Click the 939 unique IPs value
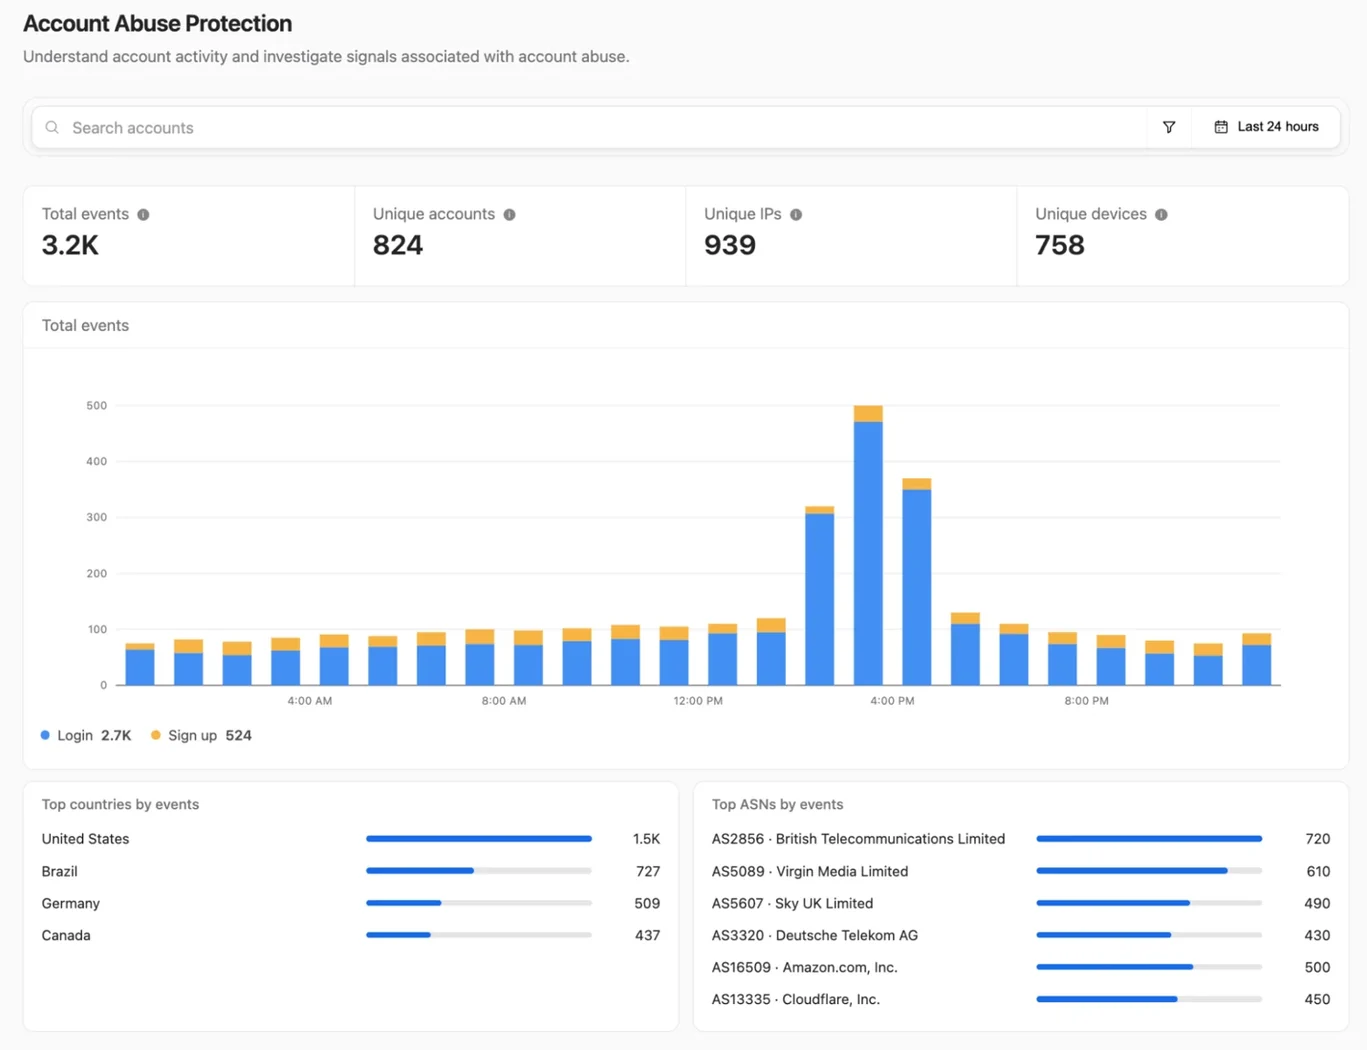 pyautogui.click(x=730, y=245)
